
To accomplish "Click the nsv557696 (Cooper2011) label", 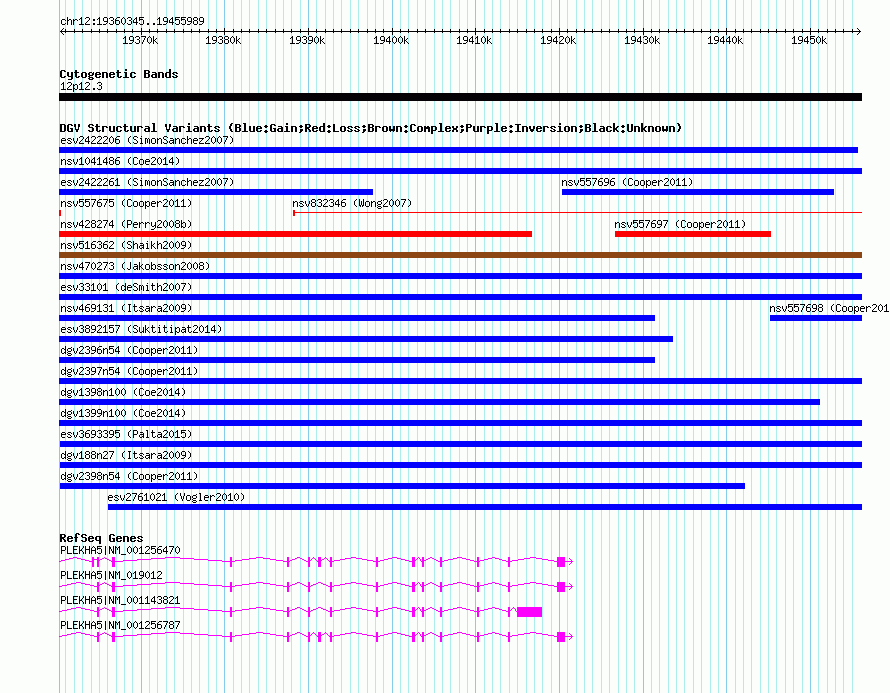I will 627,182.
